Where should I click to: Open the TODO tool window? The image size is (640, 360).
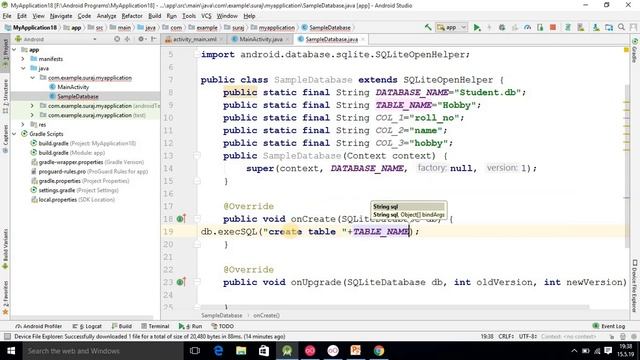tap(223, 326)
